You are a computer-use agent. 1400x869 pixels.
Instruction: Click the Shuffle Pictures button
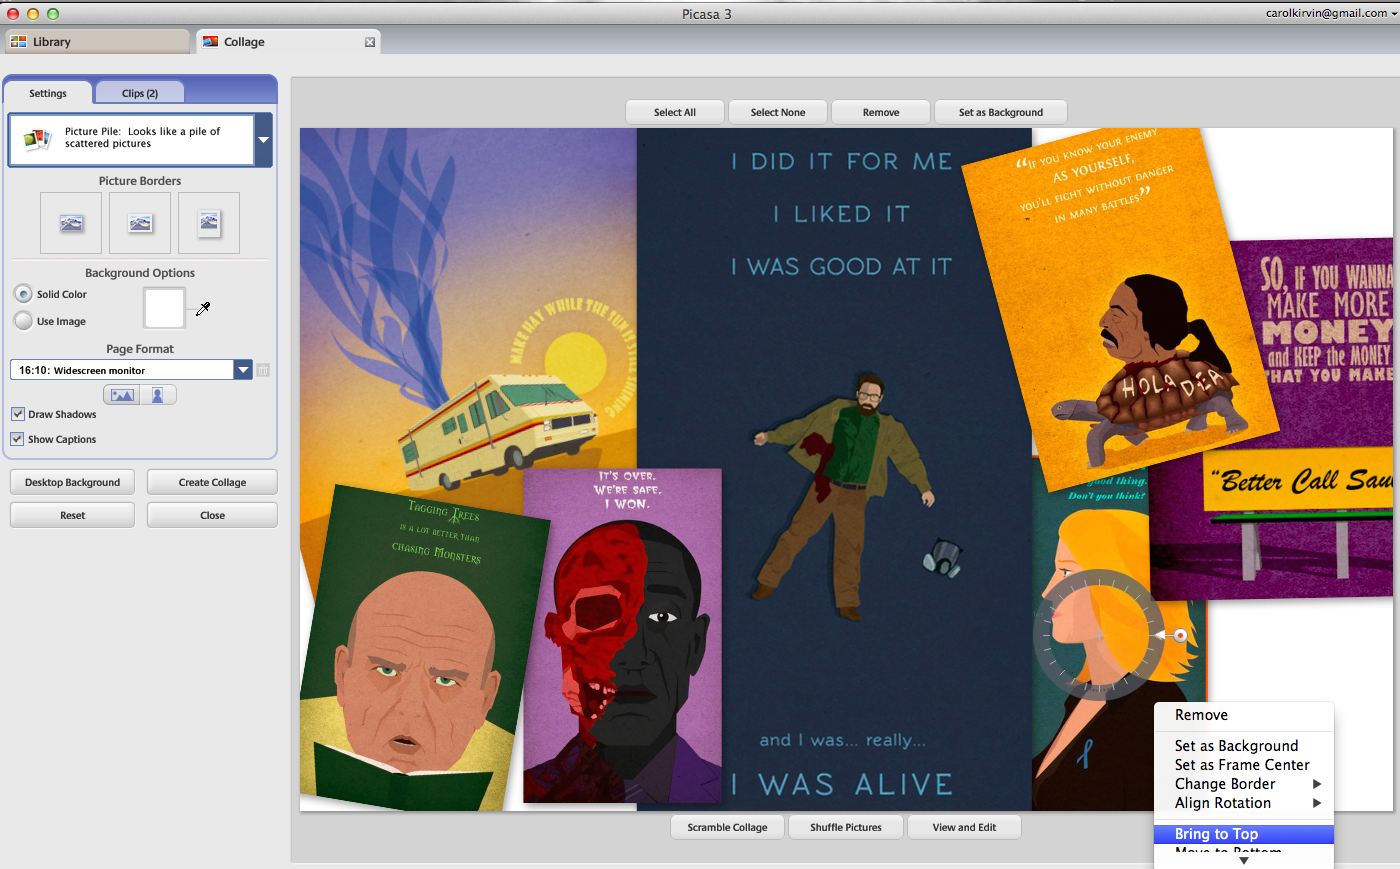[846, 827]
